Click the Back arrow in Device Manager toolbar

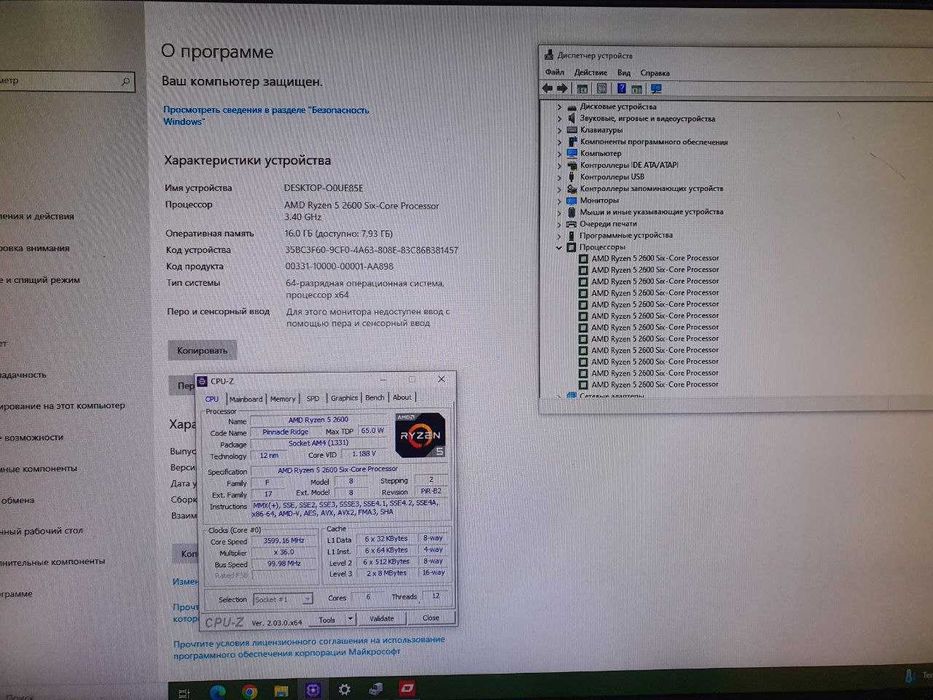(547, 89)
